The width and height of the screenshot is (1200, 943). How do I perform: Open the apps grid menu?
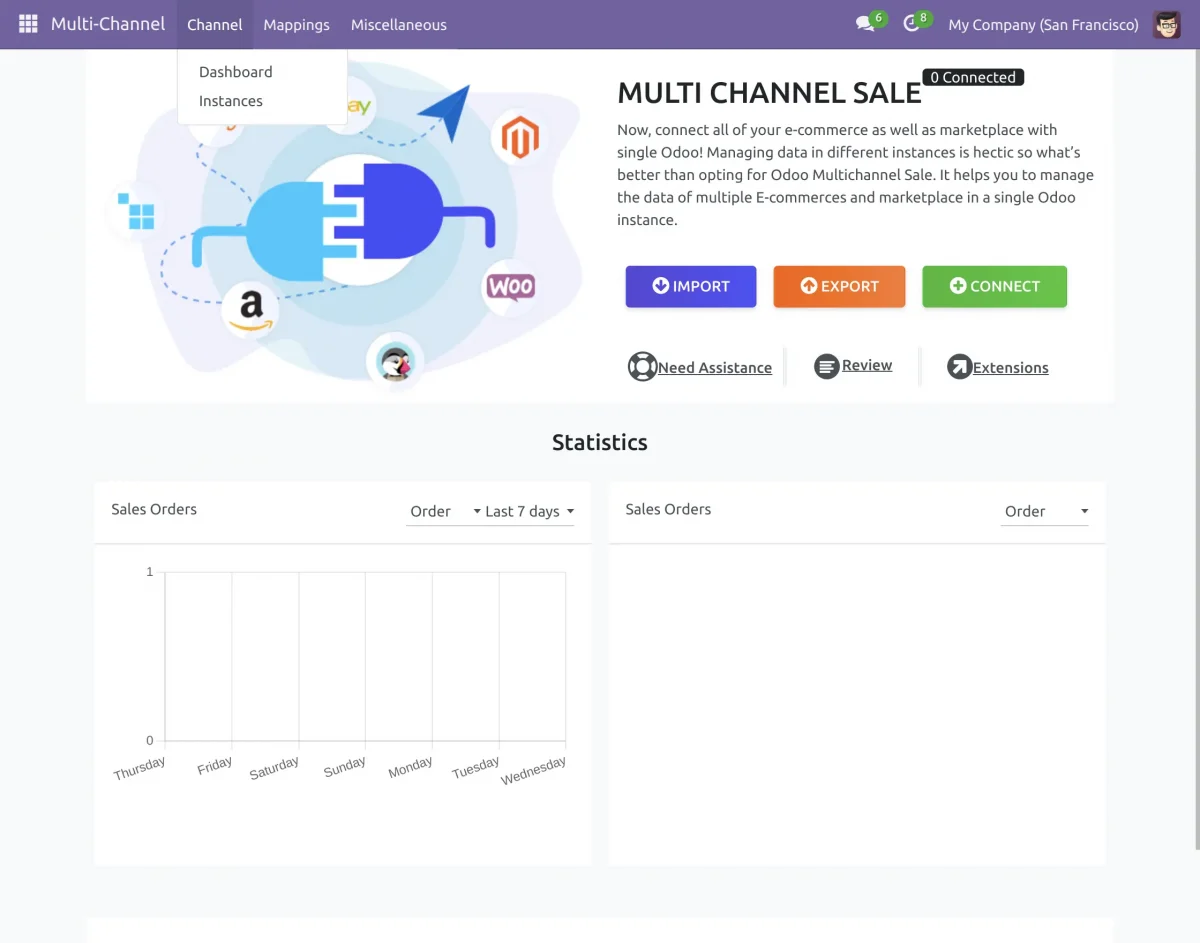click(x=26, y=23)
